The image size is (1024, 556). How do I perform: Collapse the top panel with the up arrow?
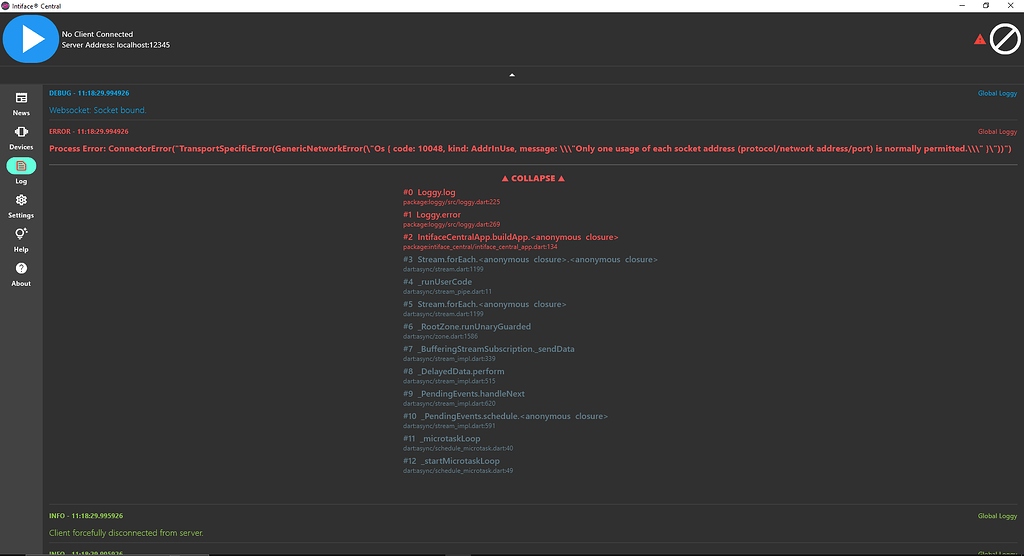(512, 75)
